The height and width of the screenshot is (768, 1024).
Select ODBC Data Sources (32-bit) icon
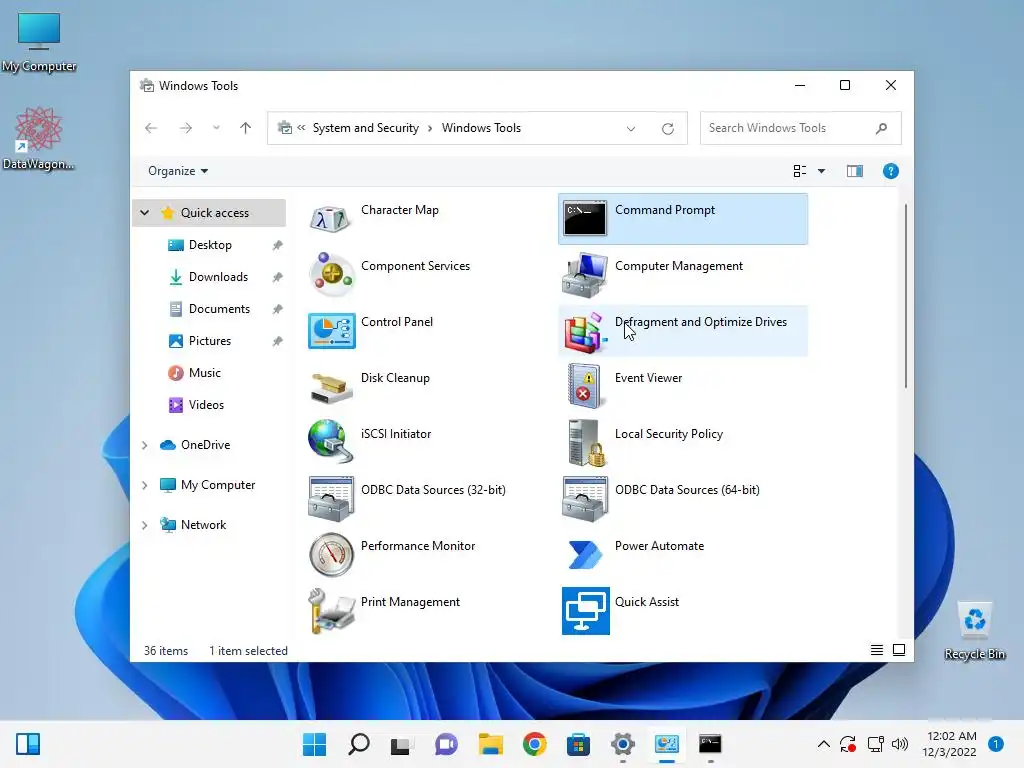pos(331,498)
